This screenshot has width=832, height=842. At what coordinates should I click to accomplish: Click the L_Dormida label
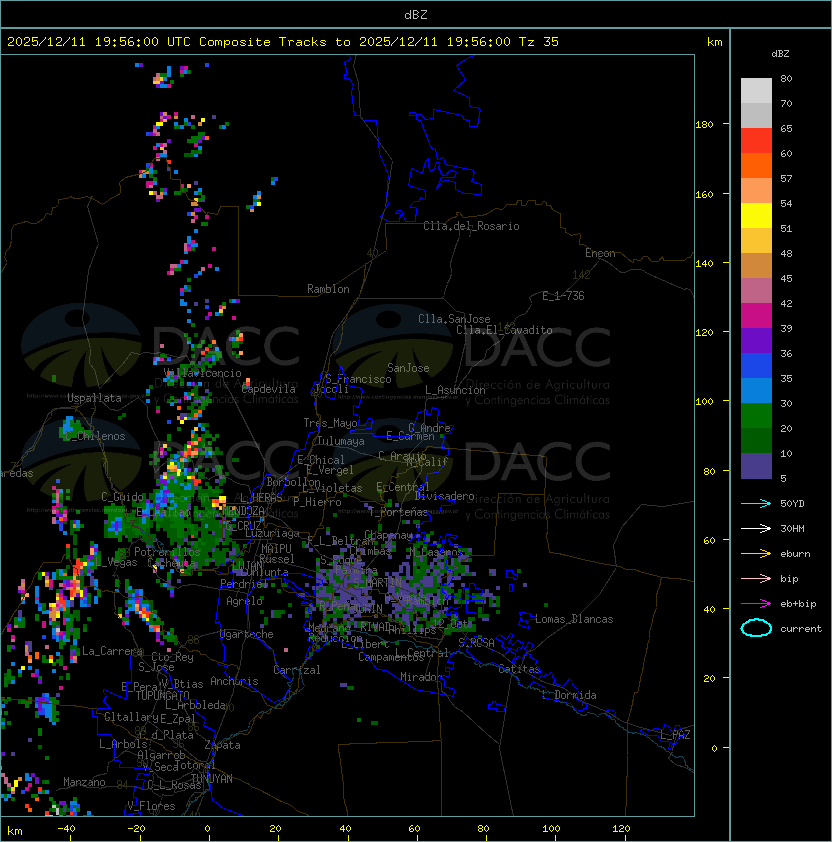point(569,695)
